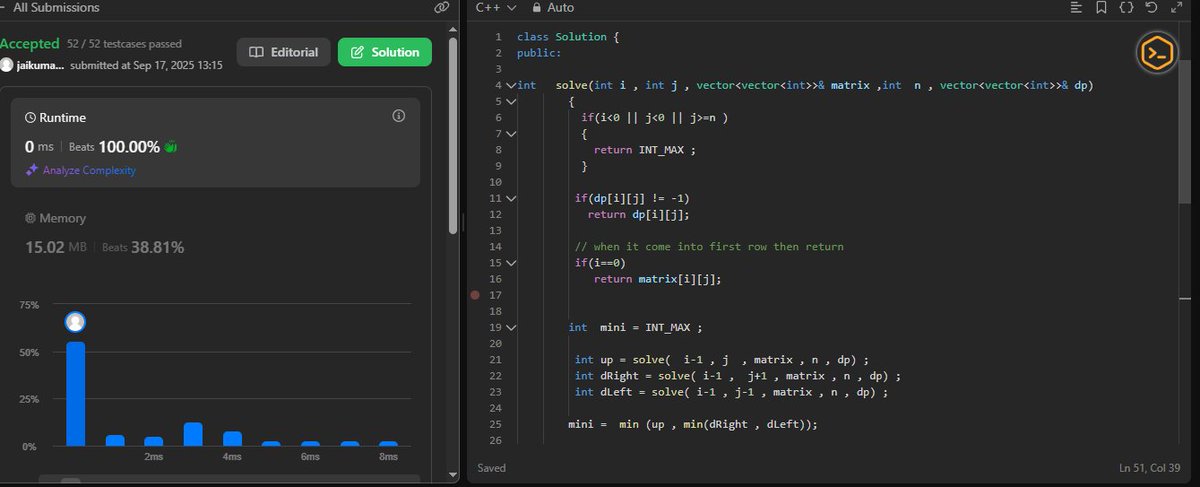Click the Accepted status text
The image size is (1200, 487).
pyautogui.click(x=30, y=44)
